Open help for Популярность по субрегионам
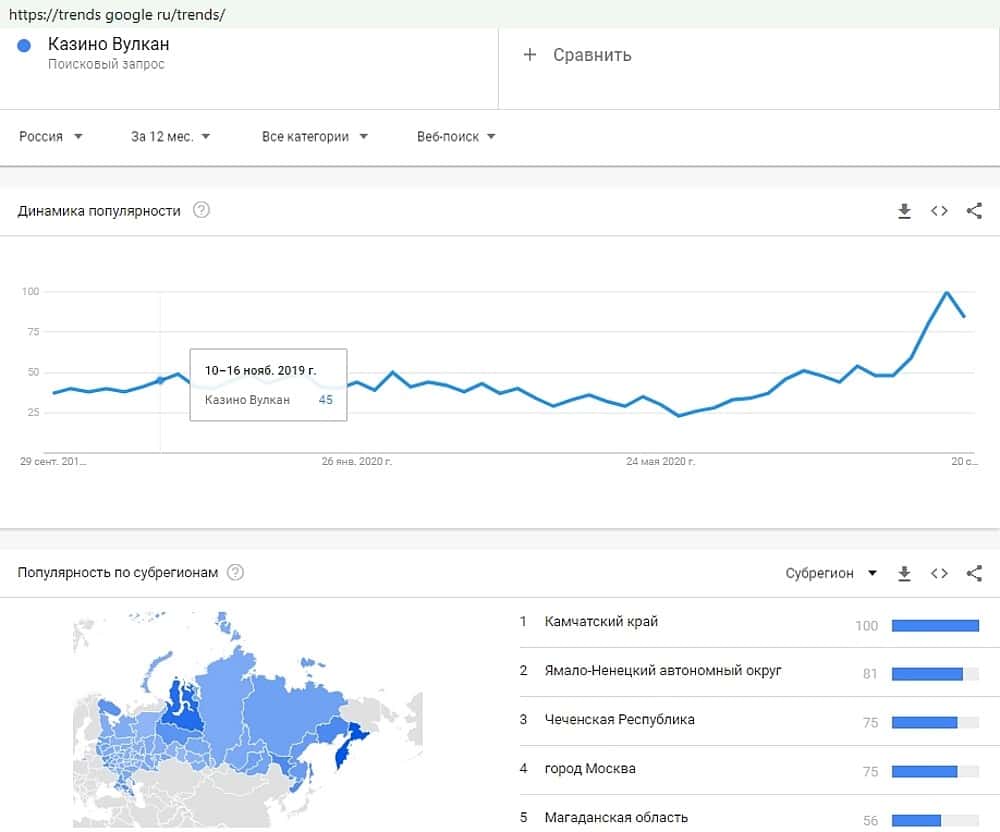 tap(235, 573)
